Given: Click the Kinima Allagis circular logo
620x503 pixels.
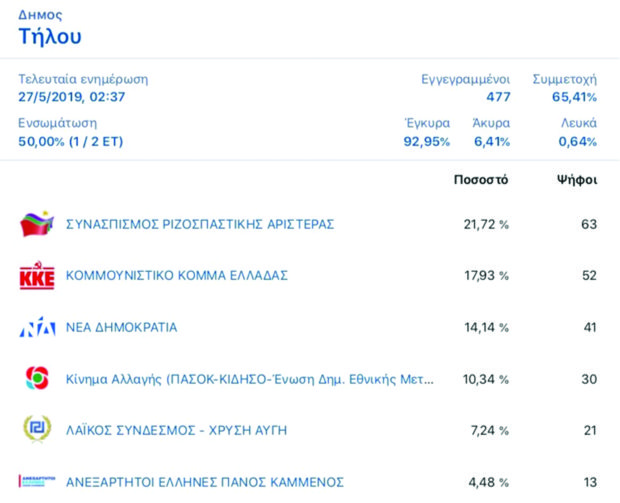Looking at the screenshot, I should pyautogui.click(x=36, y=379).
